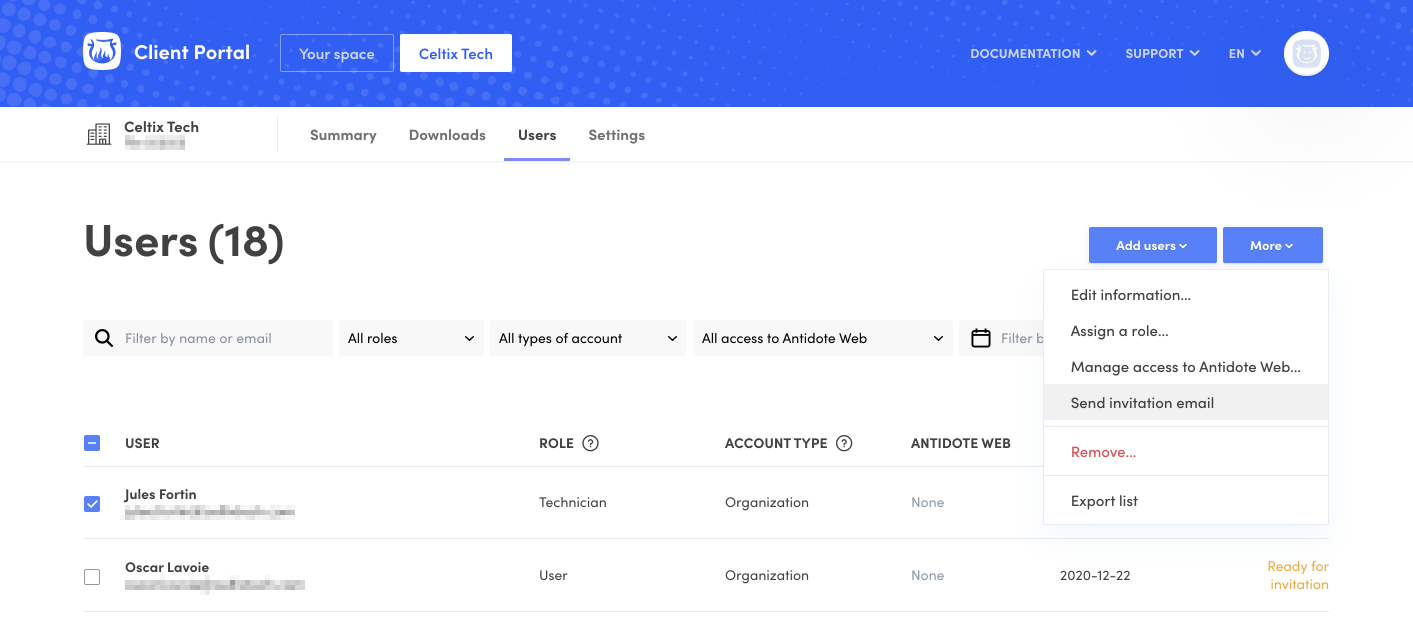Choose Export list from the menu
The height and width of the screenshot is (622, 1413).
[x=1186, y=501]
